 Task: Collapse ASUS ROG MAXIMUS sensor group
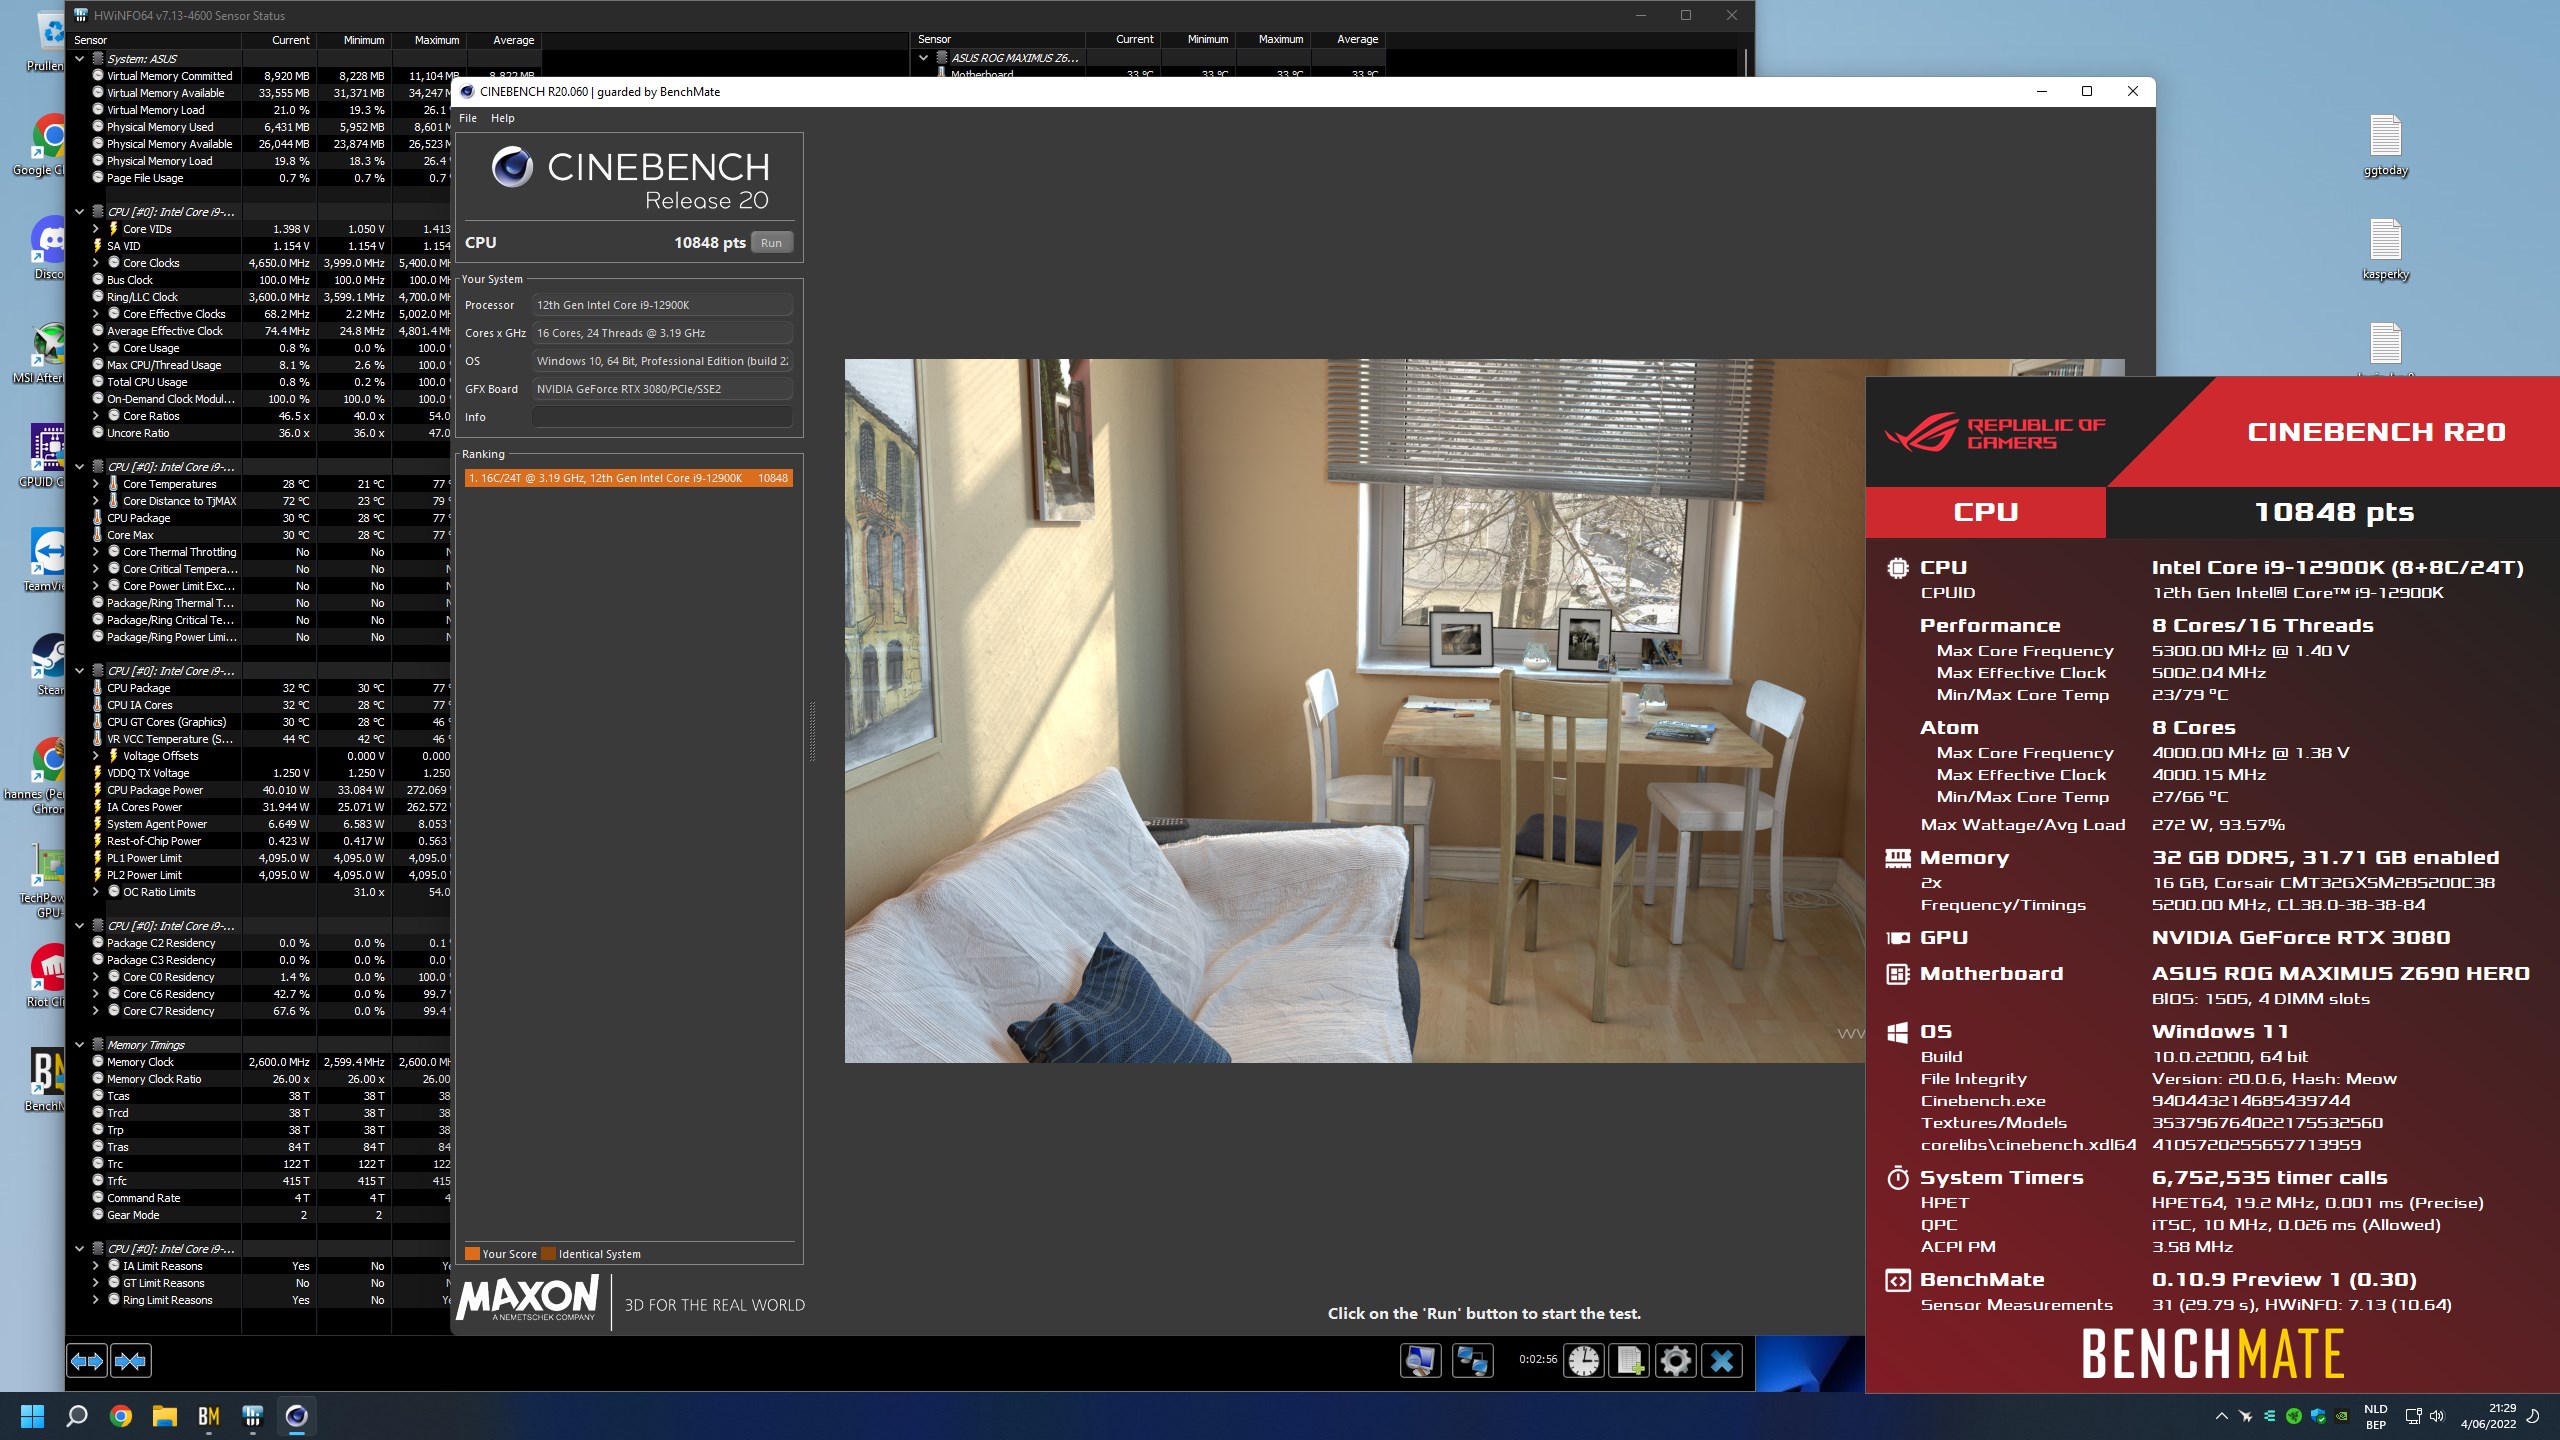tap(923, 58)
